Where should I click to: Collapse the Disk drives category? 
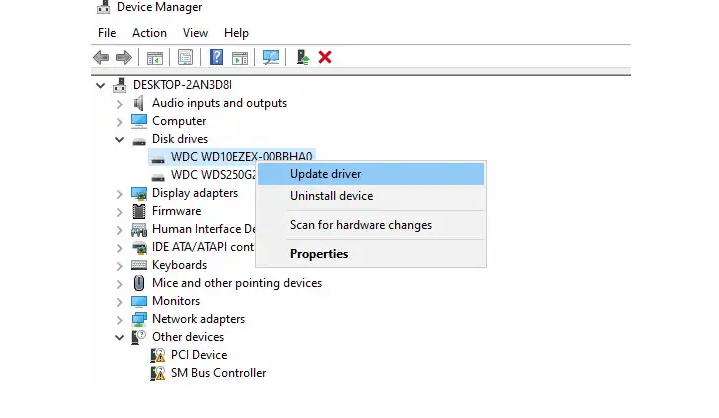click(x=120, y=139)
